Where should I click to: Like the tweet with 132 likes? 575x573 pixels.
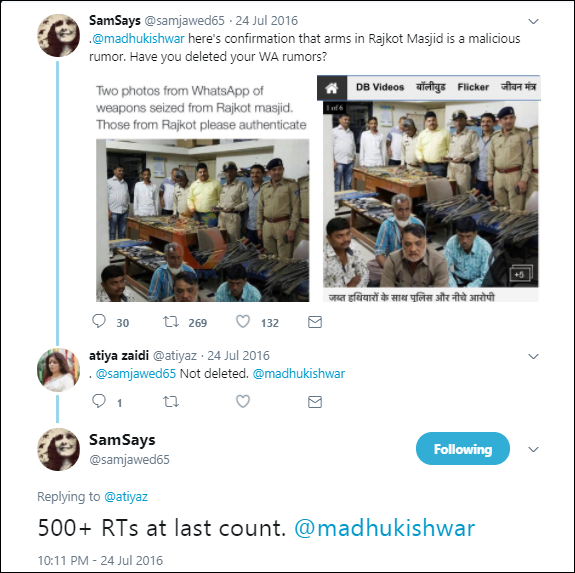(x=243, y=322)
